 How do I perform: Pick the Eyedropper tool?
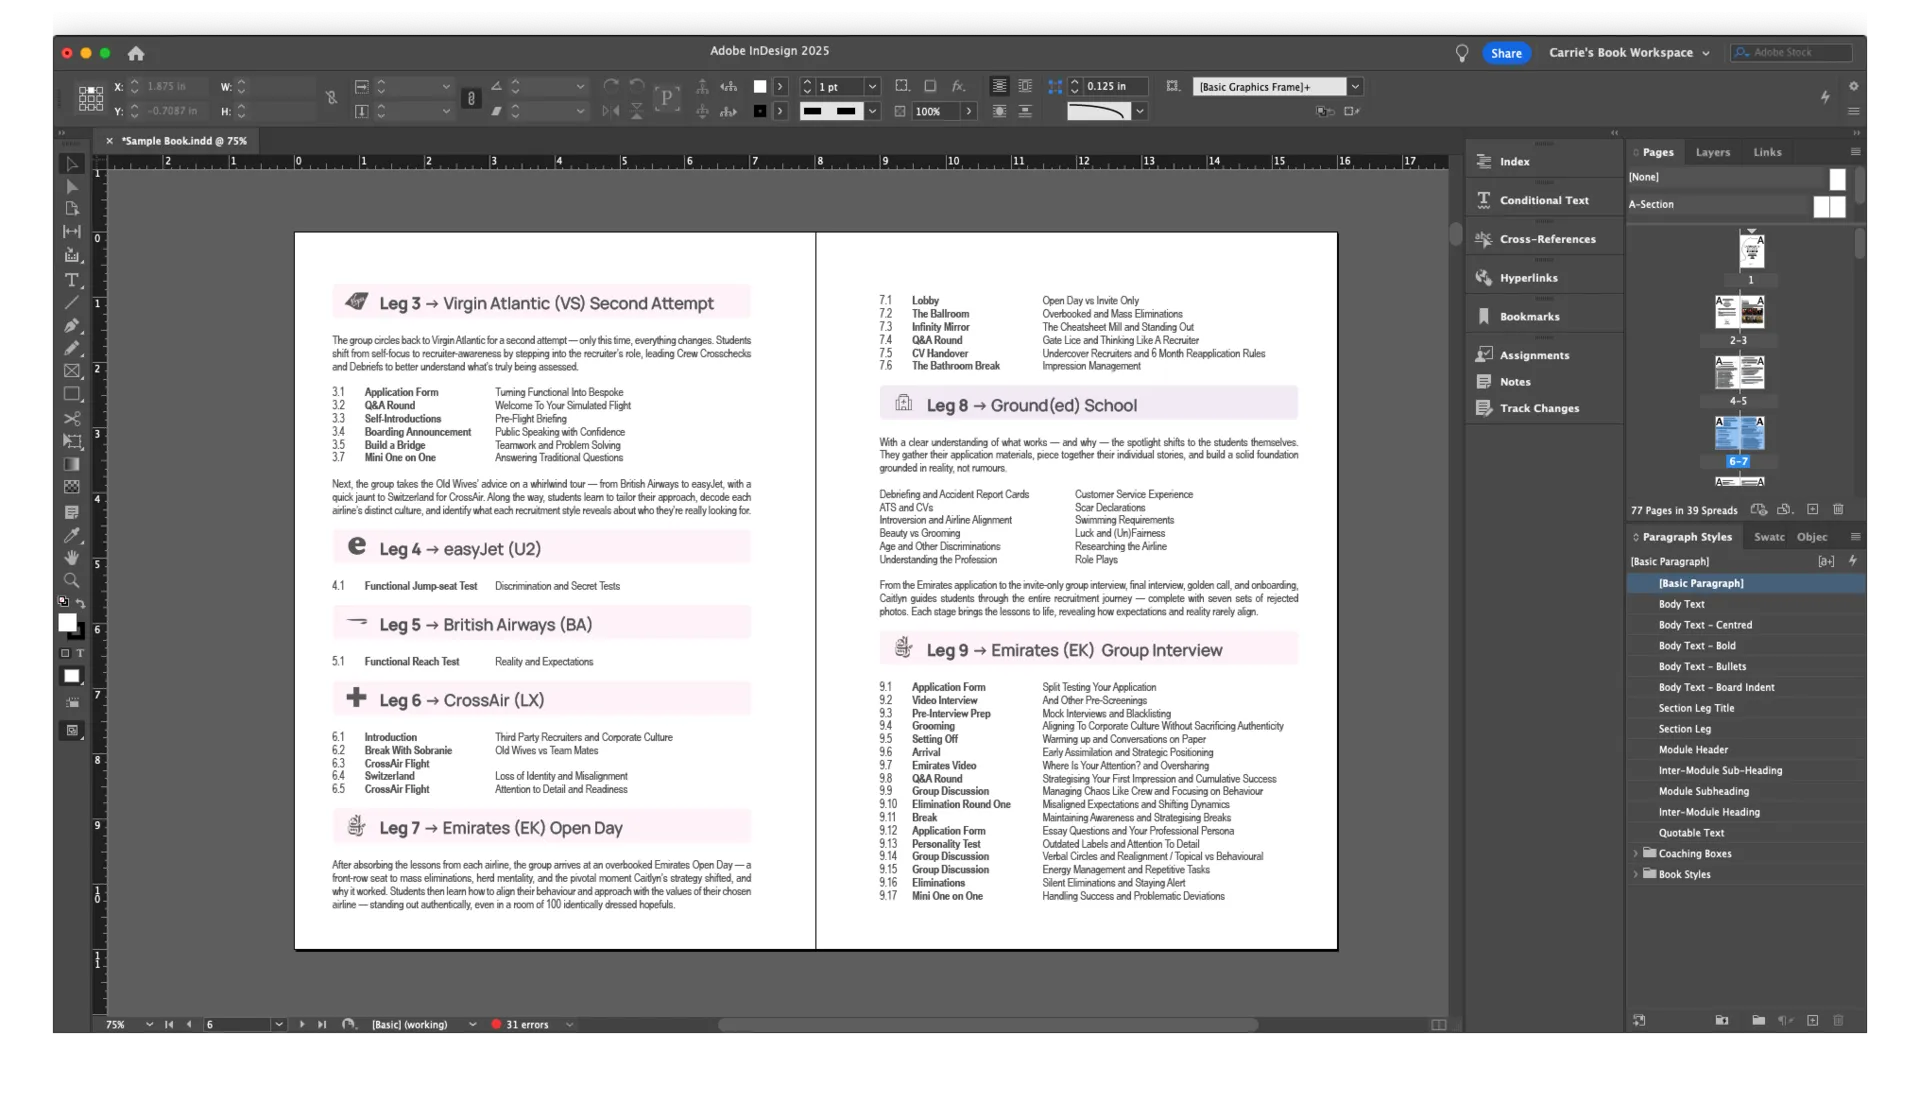[x=71, y=535]
